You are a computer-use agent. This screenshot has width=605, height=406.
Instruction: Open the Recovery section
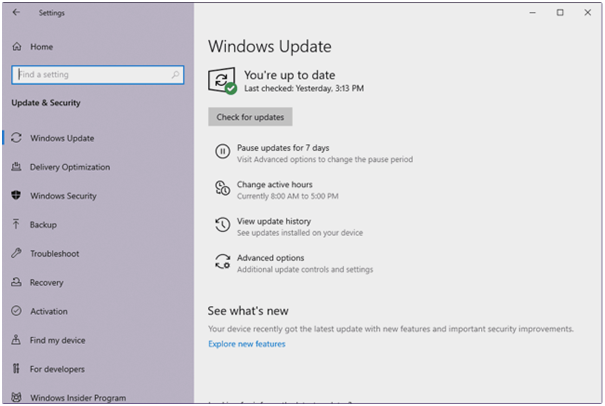tap(46, 283)
